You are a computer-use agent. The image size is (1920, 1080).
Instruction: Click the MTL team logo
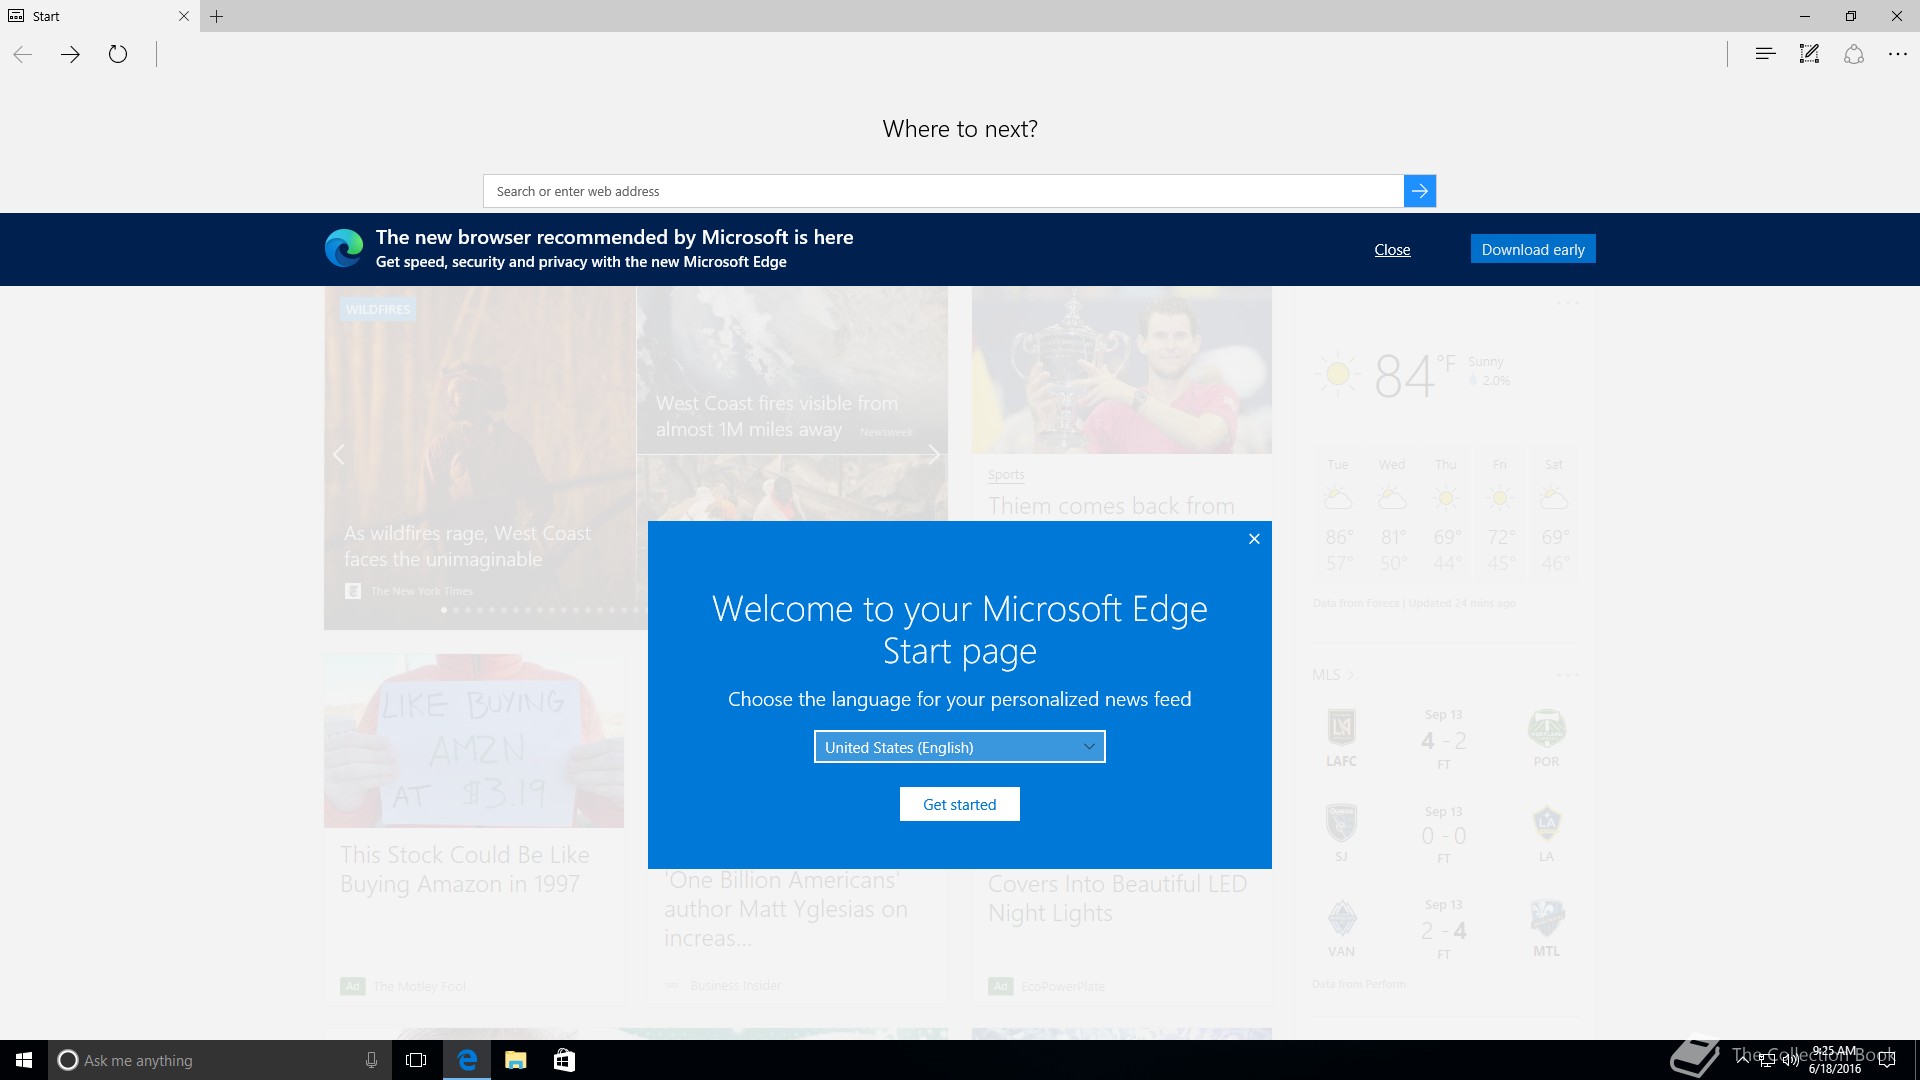(1546, 918)
